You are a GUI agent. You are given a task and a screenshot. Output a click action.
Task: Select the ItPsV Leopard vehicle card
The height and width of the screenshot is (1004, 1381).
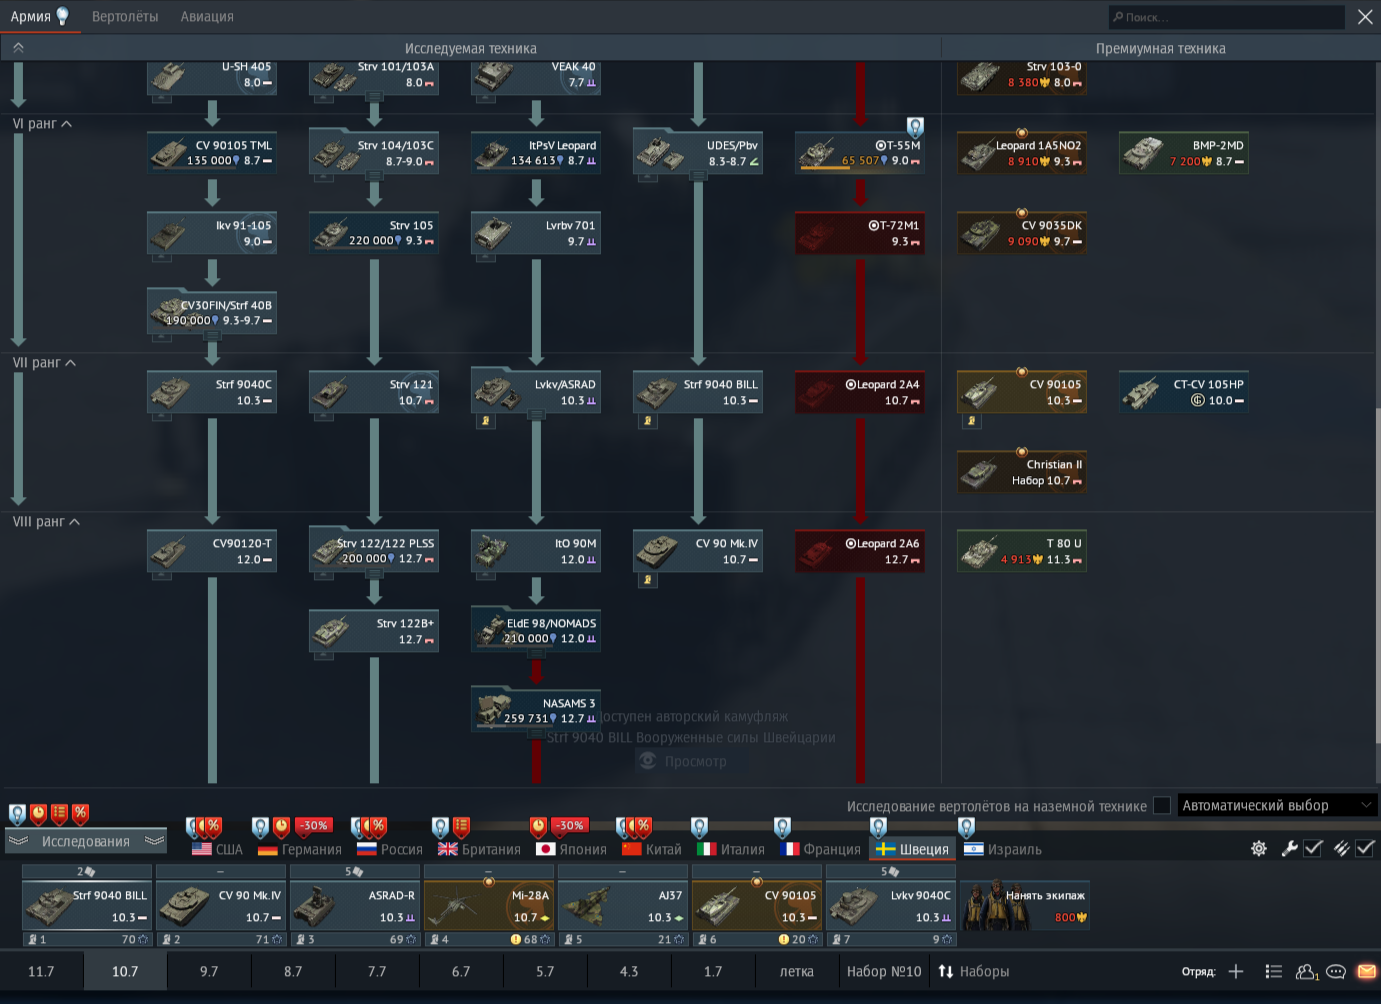click(x=536, y=153)
